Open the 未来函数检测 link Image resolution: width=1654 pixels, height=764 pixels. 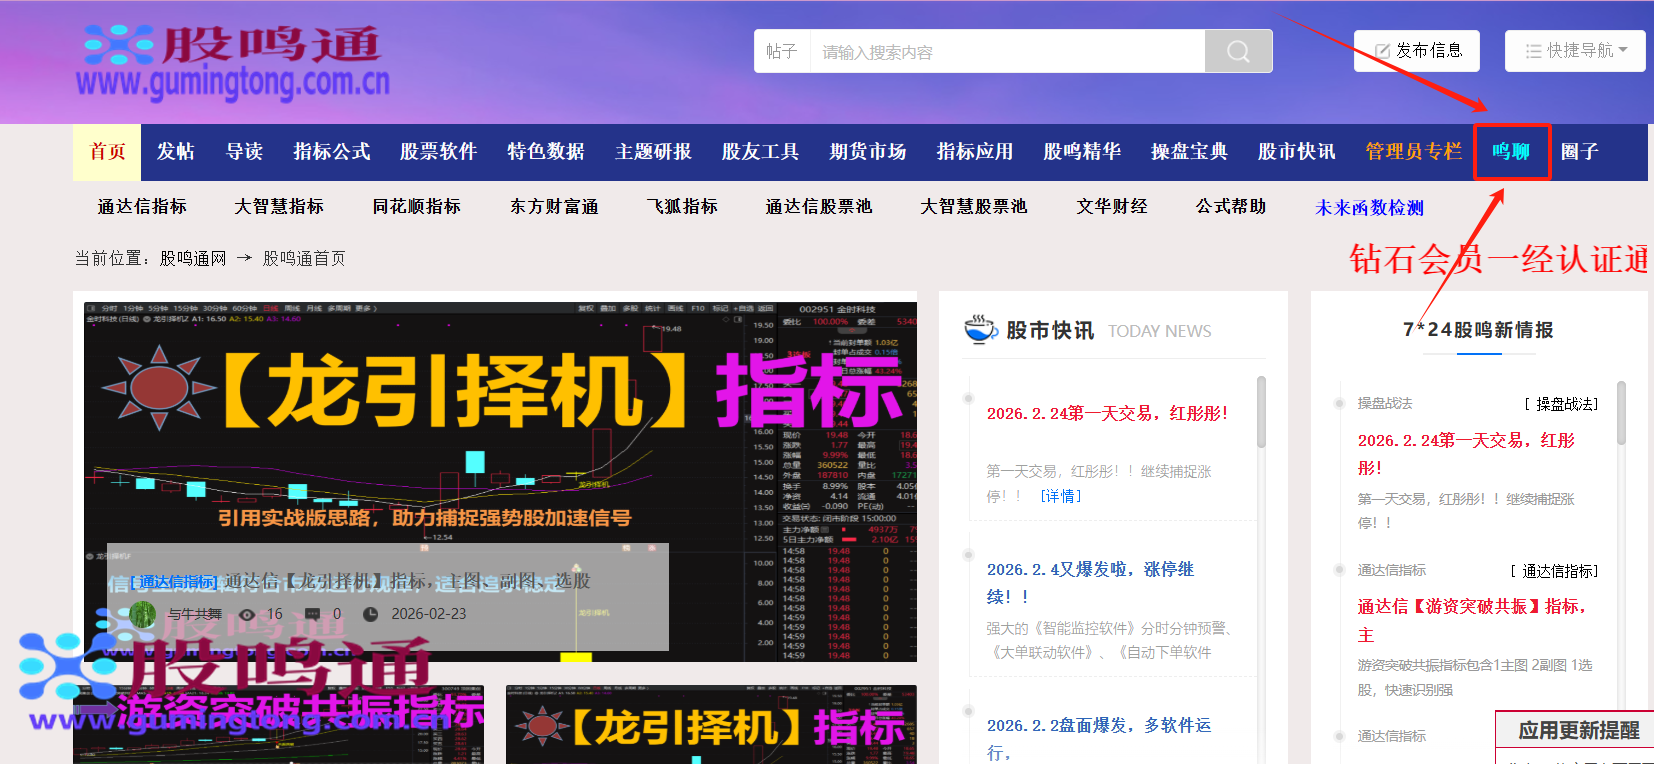[x=1369, y=208]
